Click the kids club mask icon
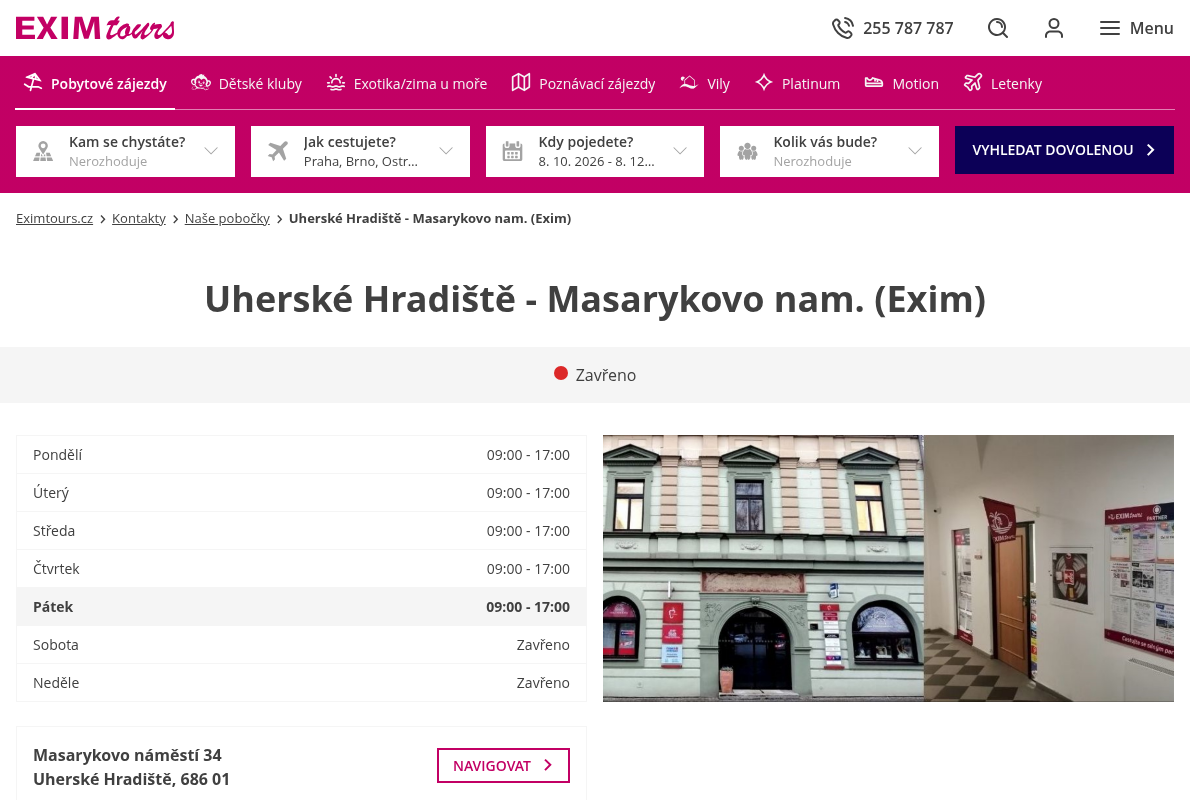The image size is (1200, 800). click(200, 82)
